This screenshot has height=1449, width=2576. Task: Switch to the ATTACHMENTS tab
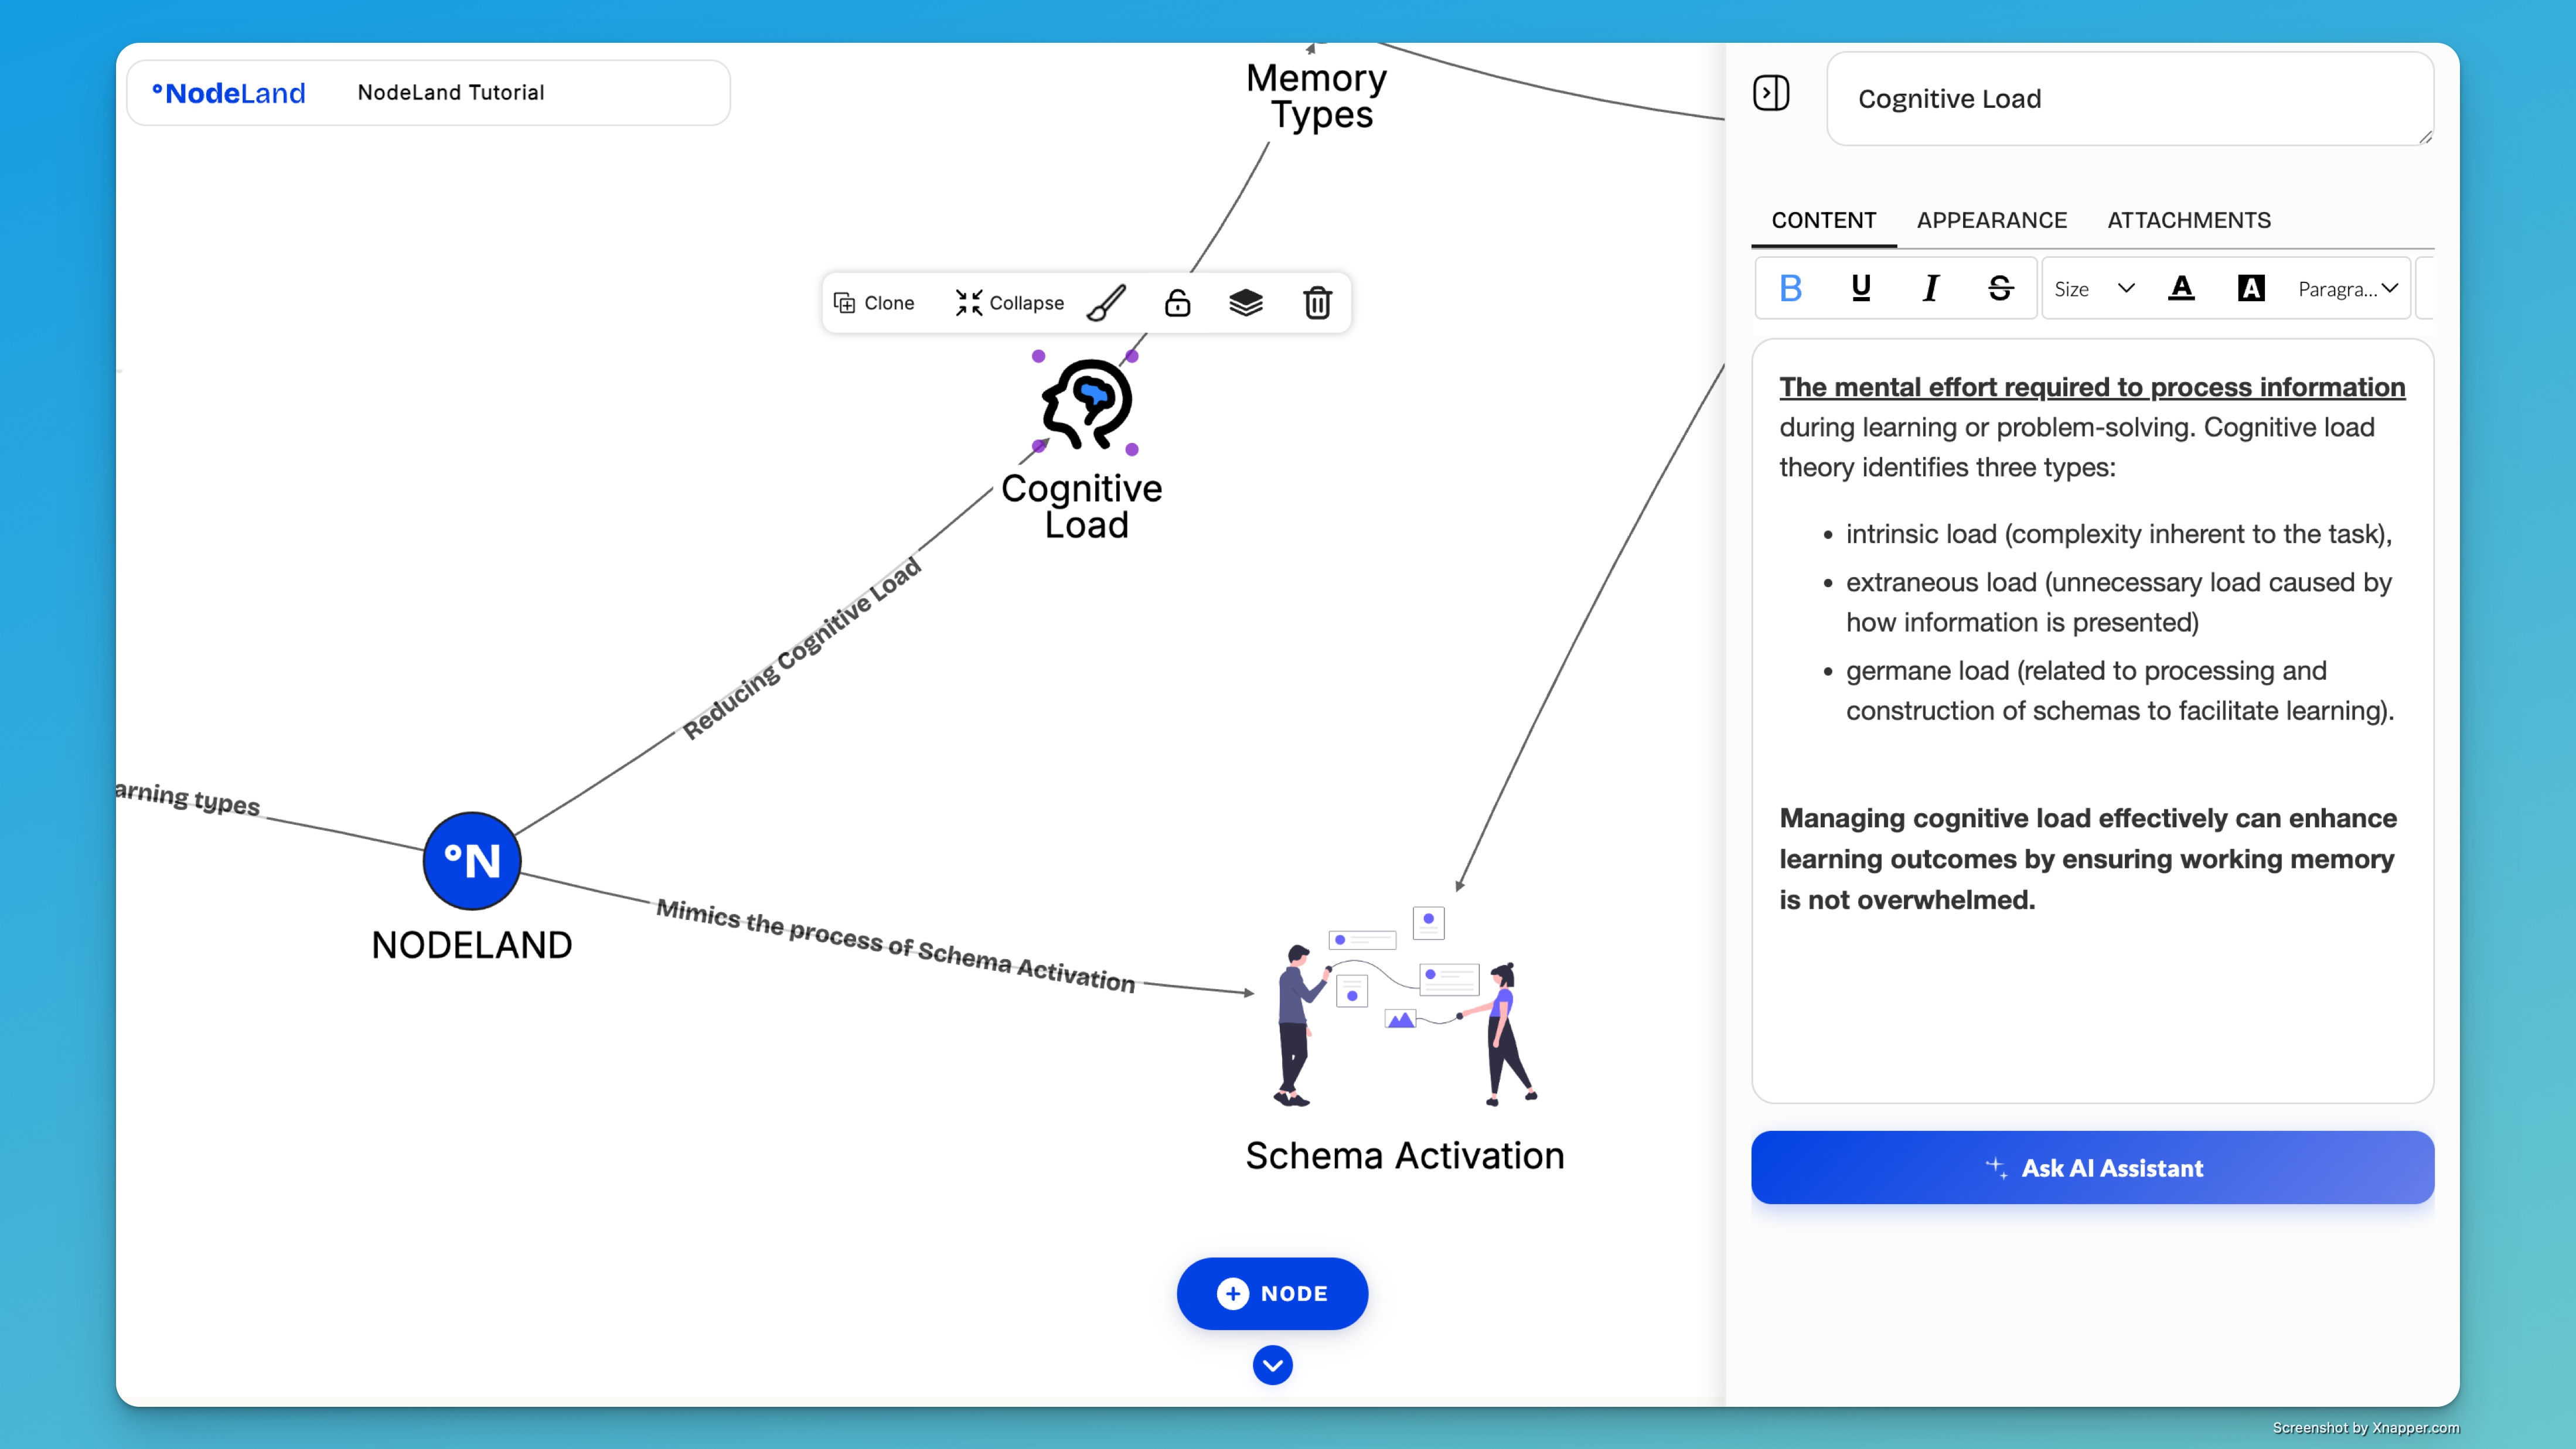pyautogui.click(x=2189, y=220)
